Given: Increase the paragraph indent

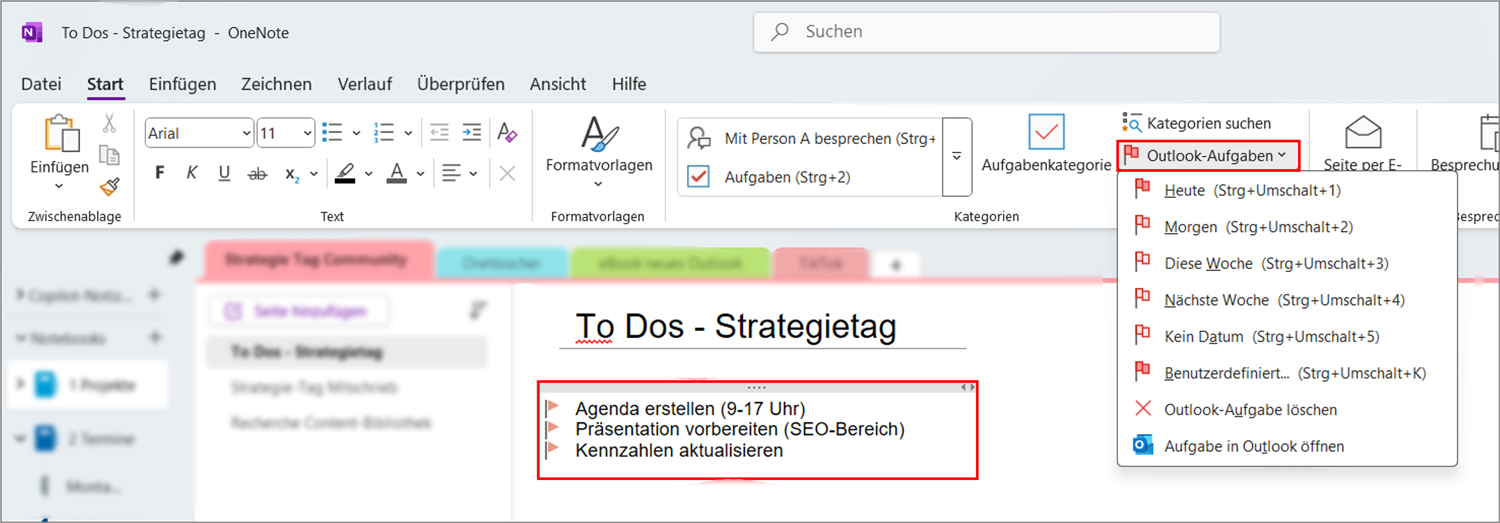Looking at the screenshot, I should point(472,132).
